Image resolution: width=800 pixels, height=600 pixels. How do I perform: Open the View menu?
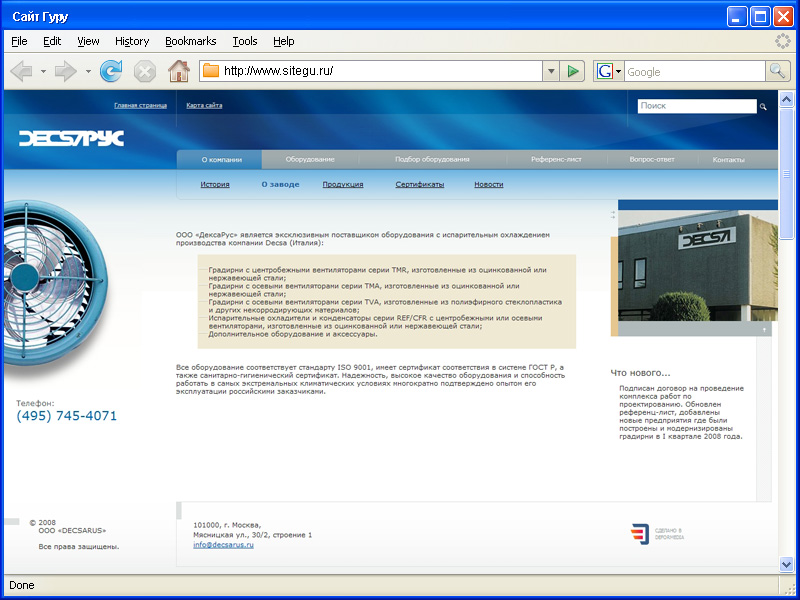point(88,41)
